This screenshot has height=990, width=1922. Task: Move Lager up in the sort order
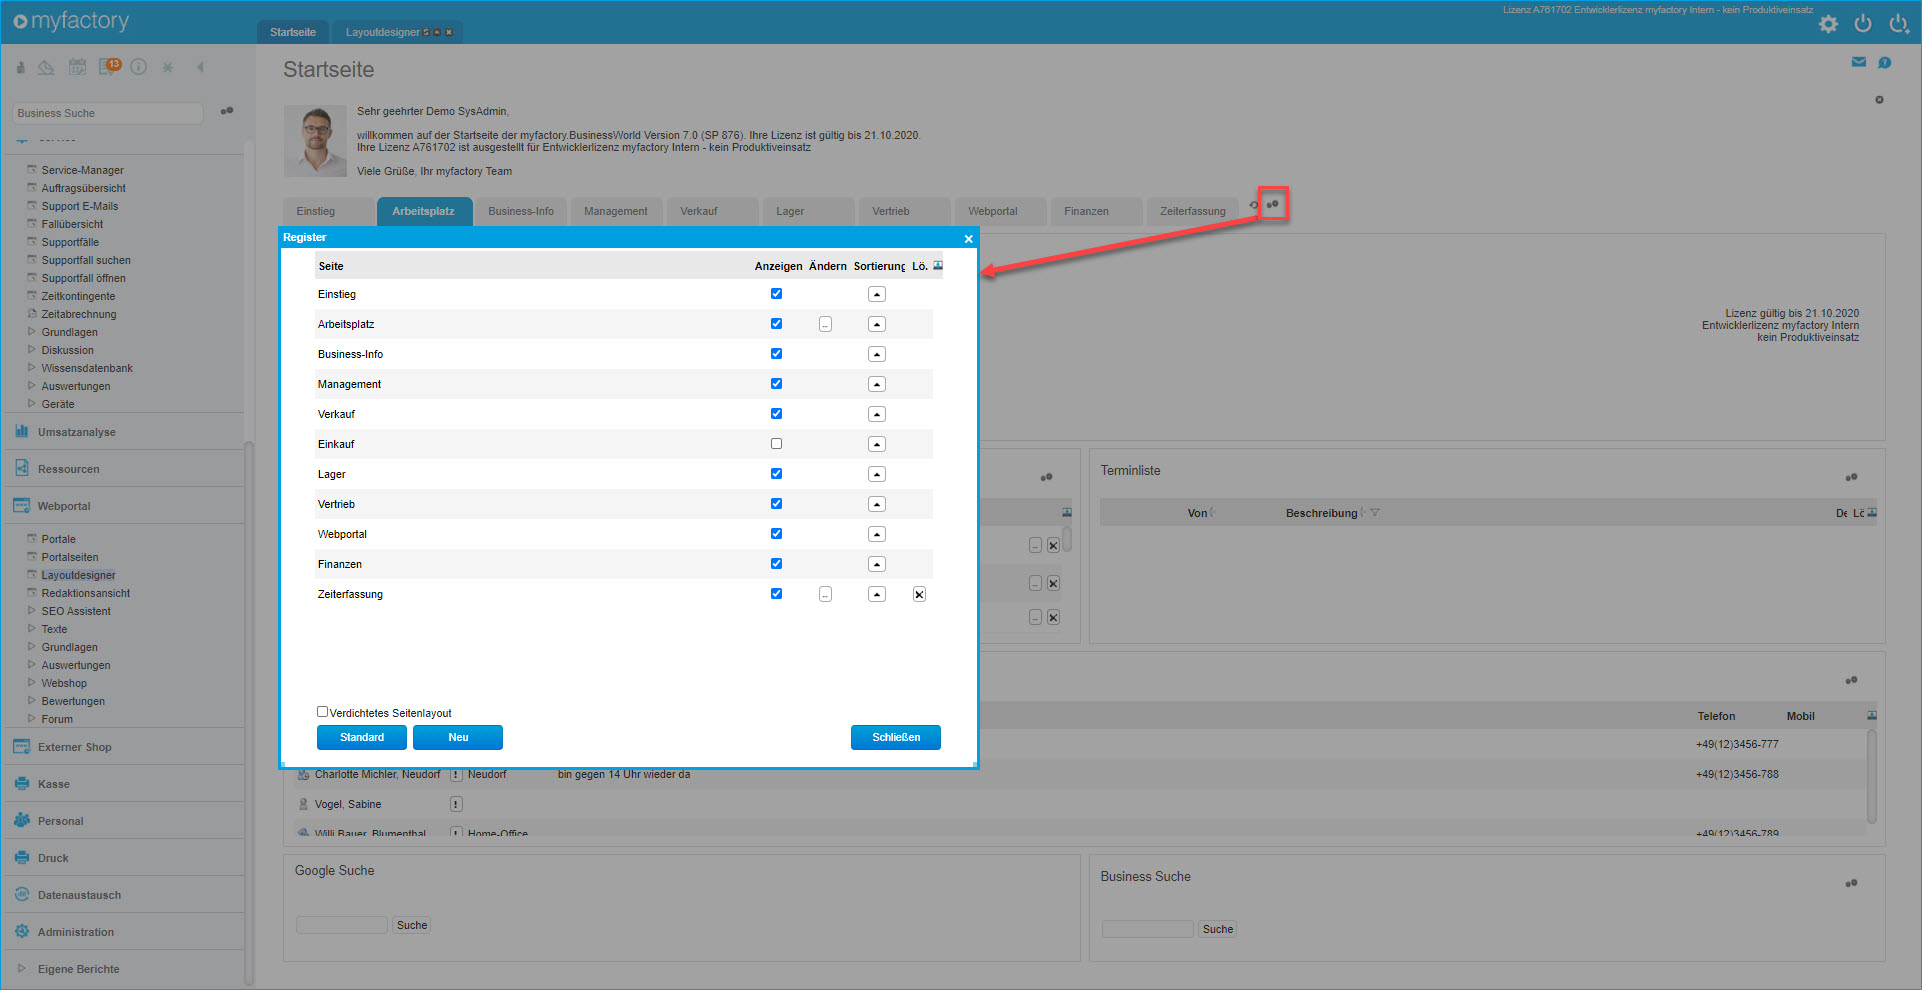pyautogui.click(x=877, y=474)
